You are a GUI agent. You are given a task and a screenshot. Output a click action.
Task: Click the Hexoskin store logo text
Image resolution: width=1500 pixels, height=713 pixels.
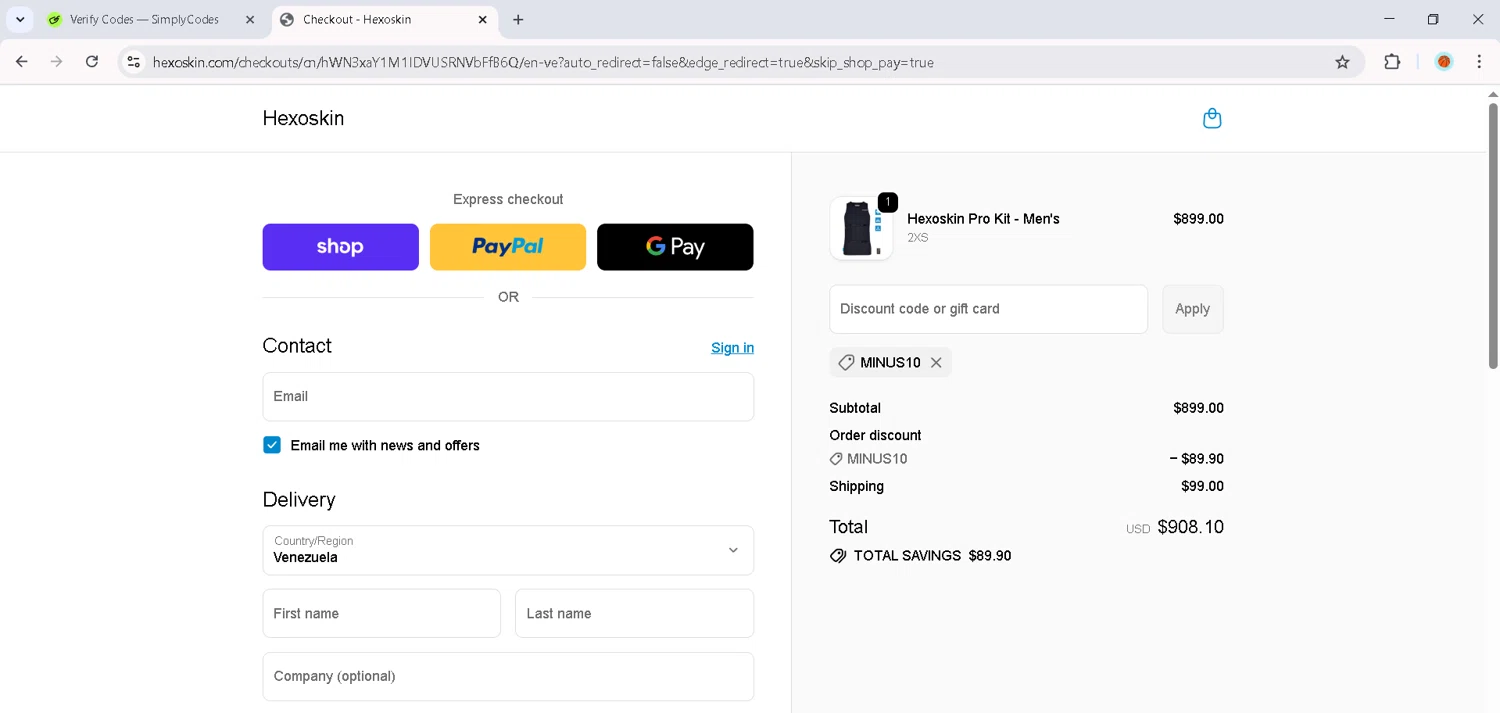click(303, 118)
